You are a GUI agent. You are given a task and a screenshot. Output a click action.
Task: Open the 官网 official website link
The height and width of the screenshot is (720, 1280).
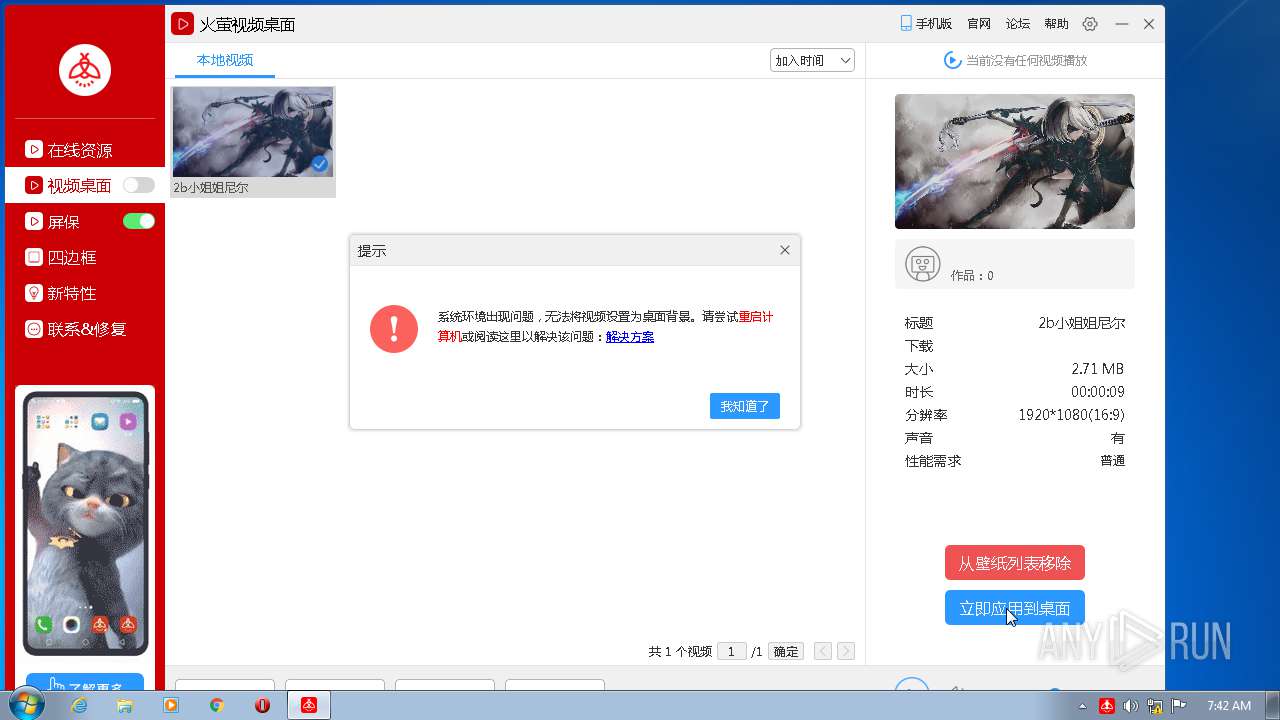(x=979, y=24)
